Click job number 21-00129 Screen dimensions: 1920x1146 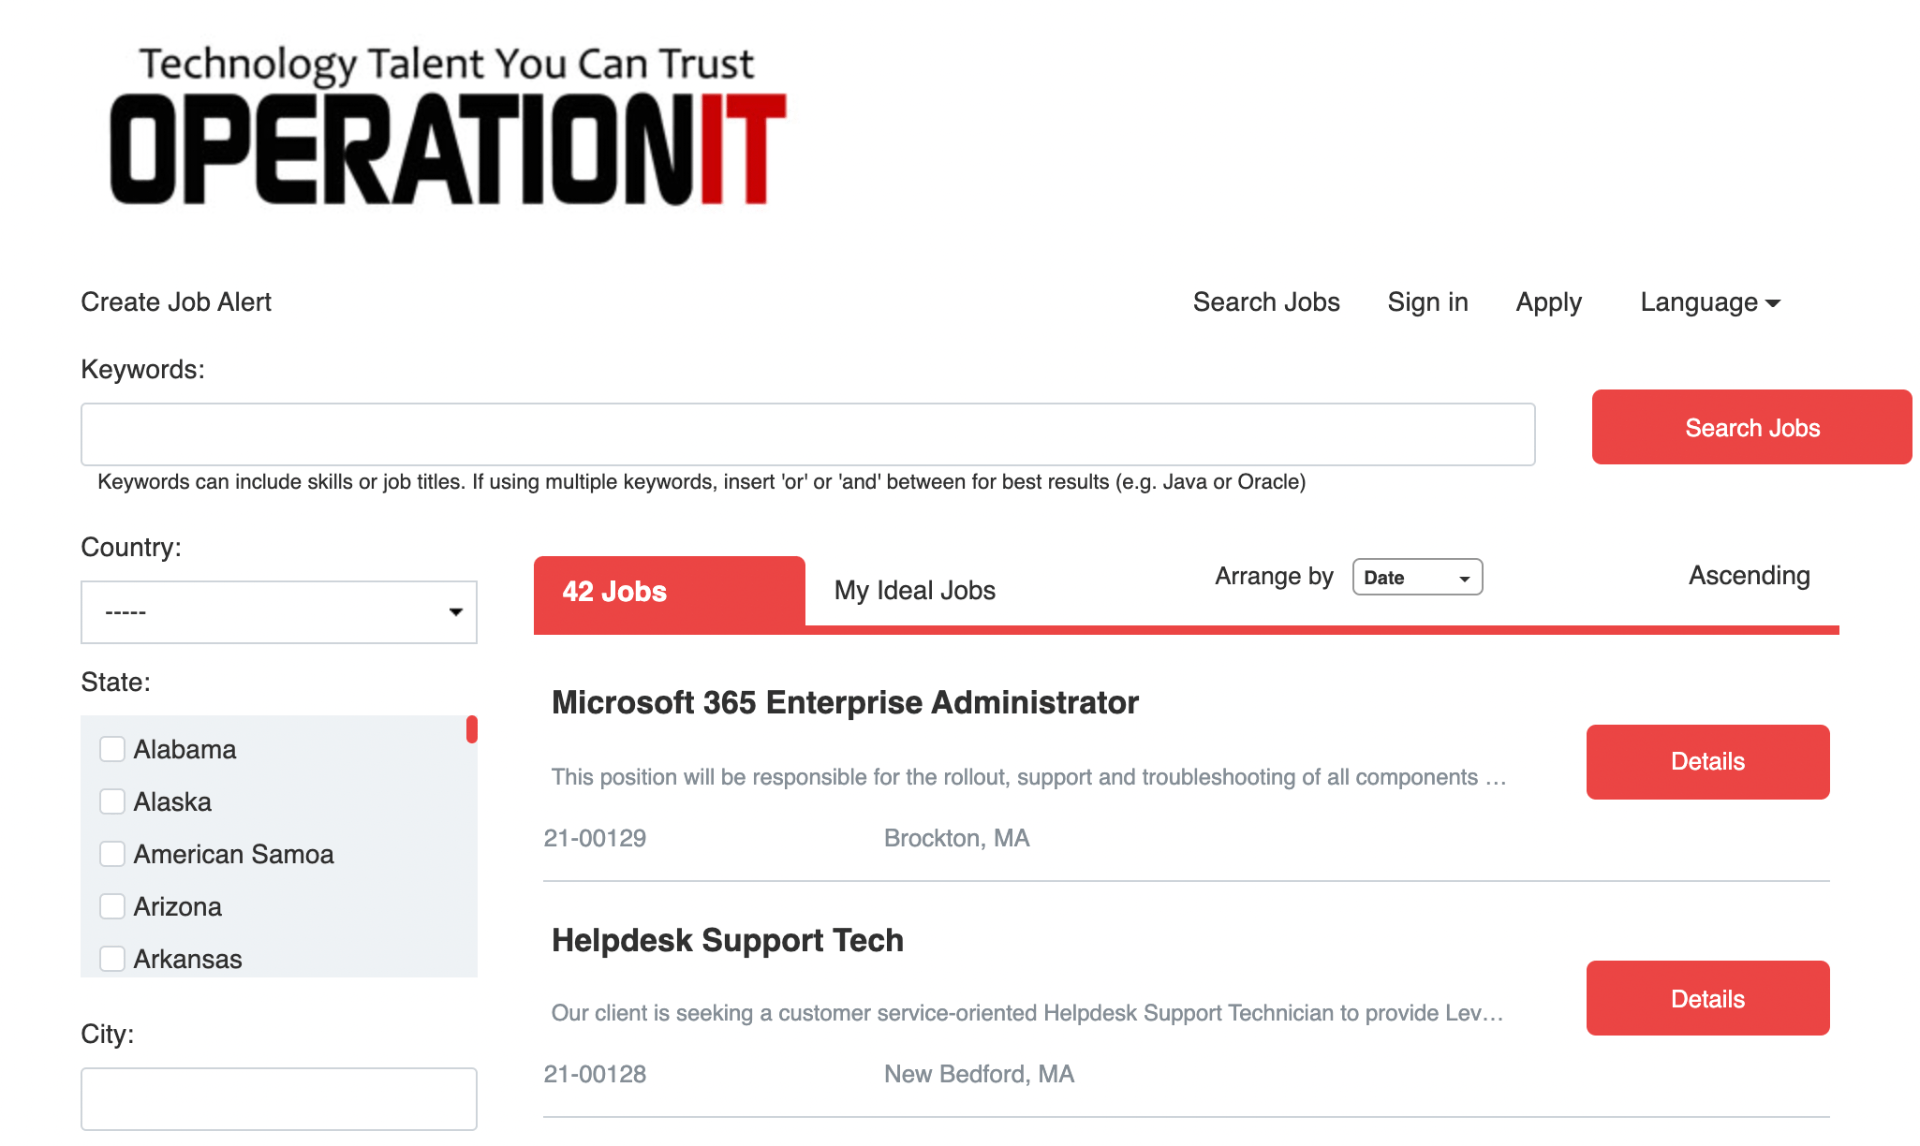[x=595, y=838]
